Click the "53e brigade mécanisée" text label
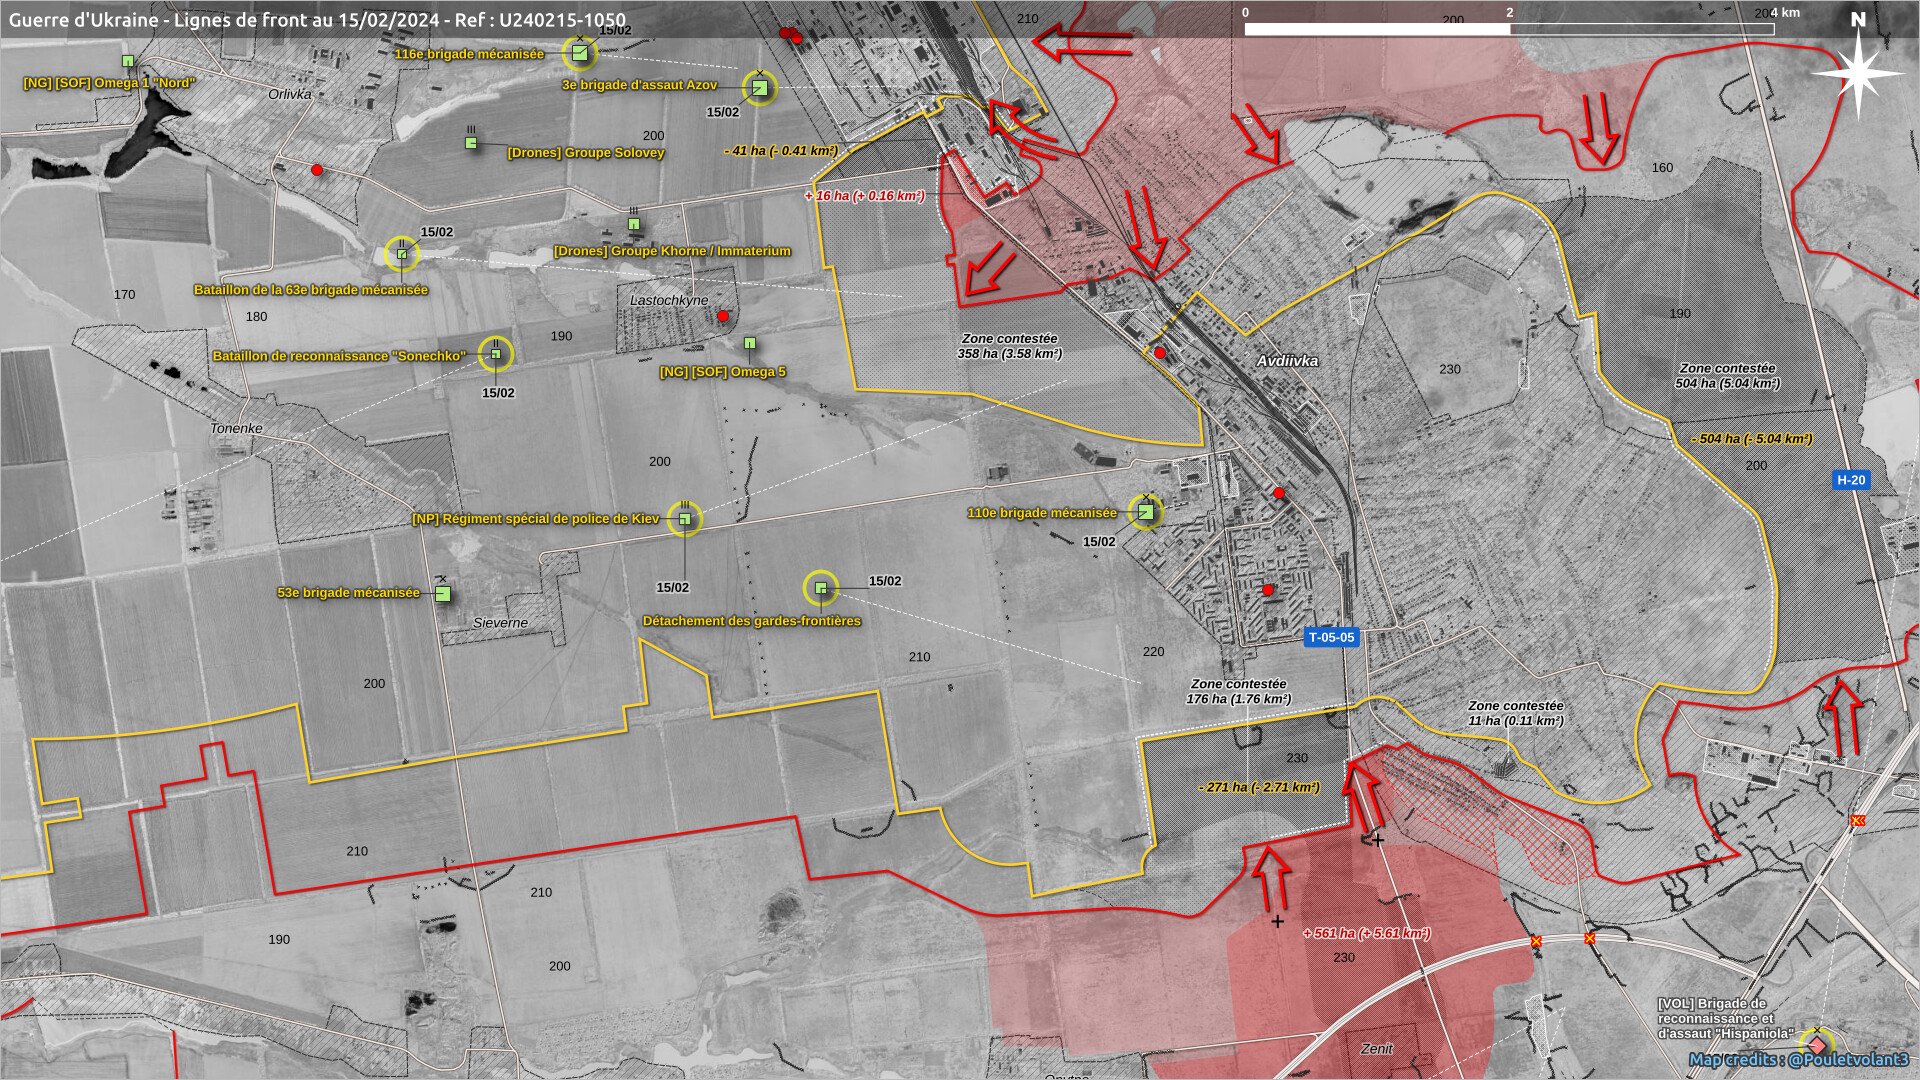 pos(349,593)
